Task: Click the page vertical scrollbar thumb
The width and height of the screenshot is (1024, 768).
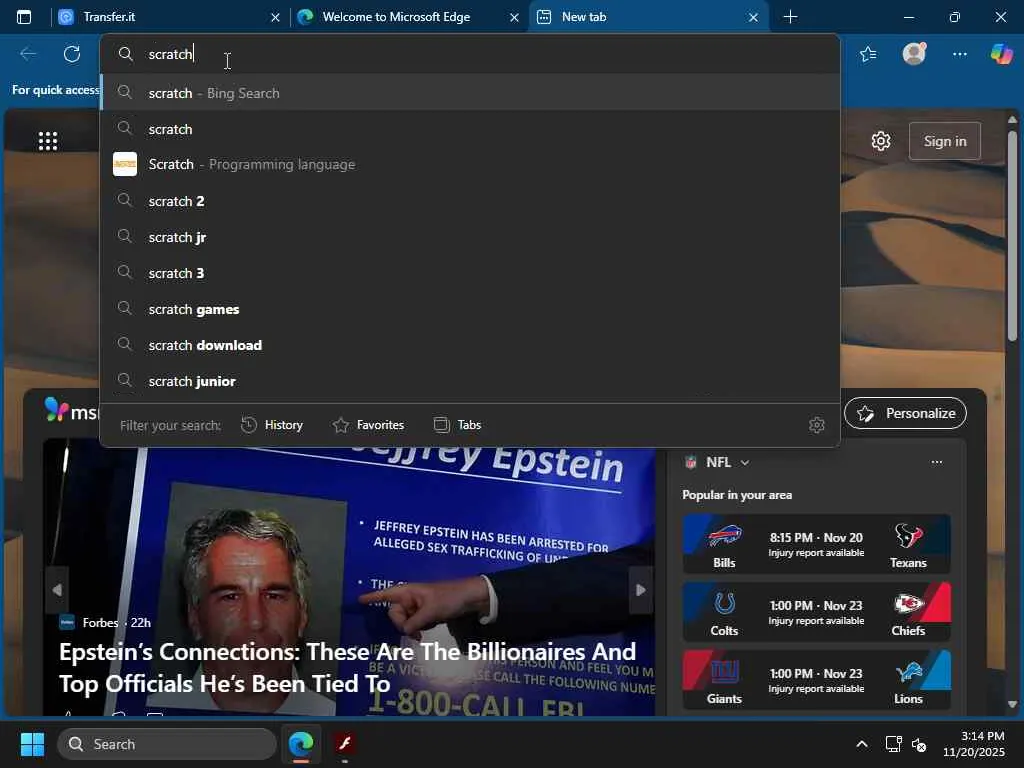Action: coord(1012,235)
